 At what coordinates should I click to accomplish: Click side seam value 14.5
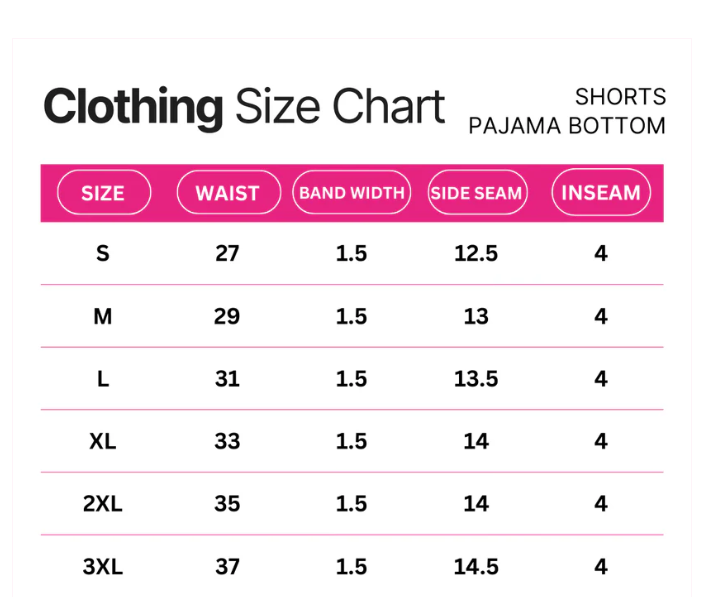point(476,567)
